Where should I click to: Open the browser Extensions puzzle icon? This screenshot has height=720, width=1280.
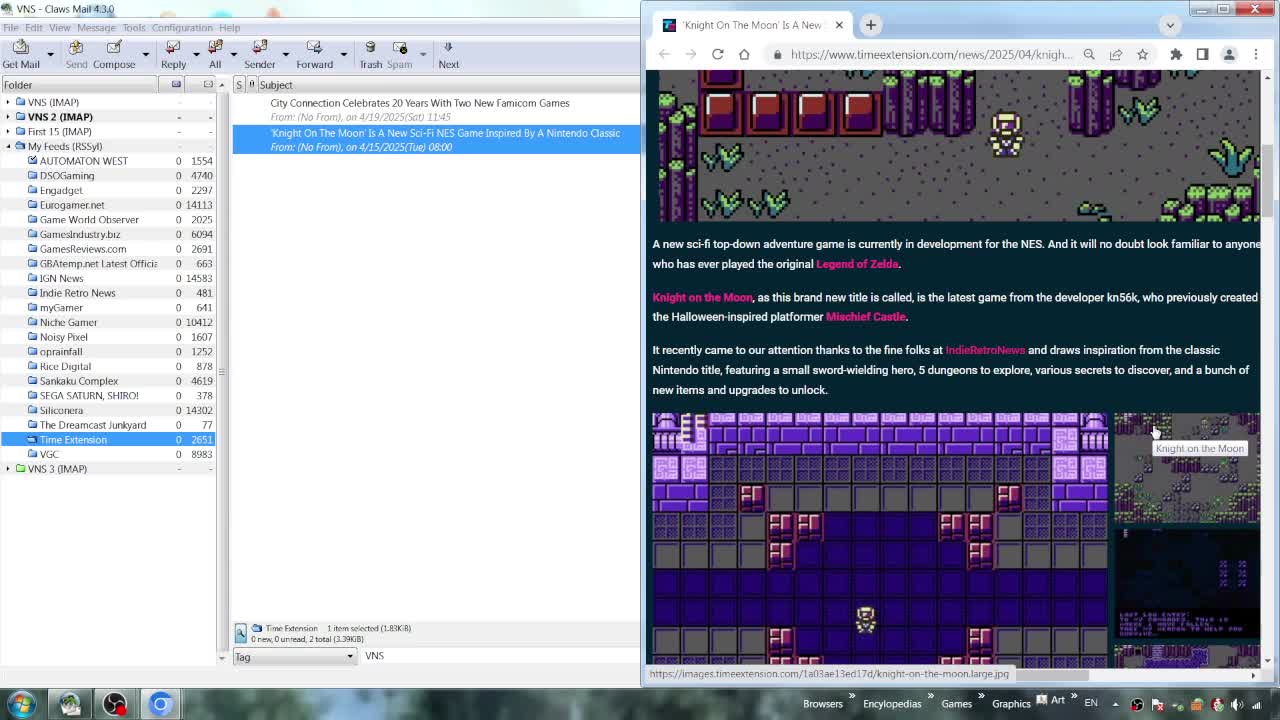click(x=1176, y=54)
